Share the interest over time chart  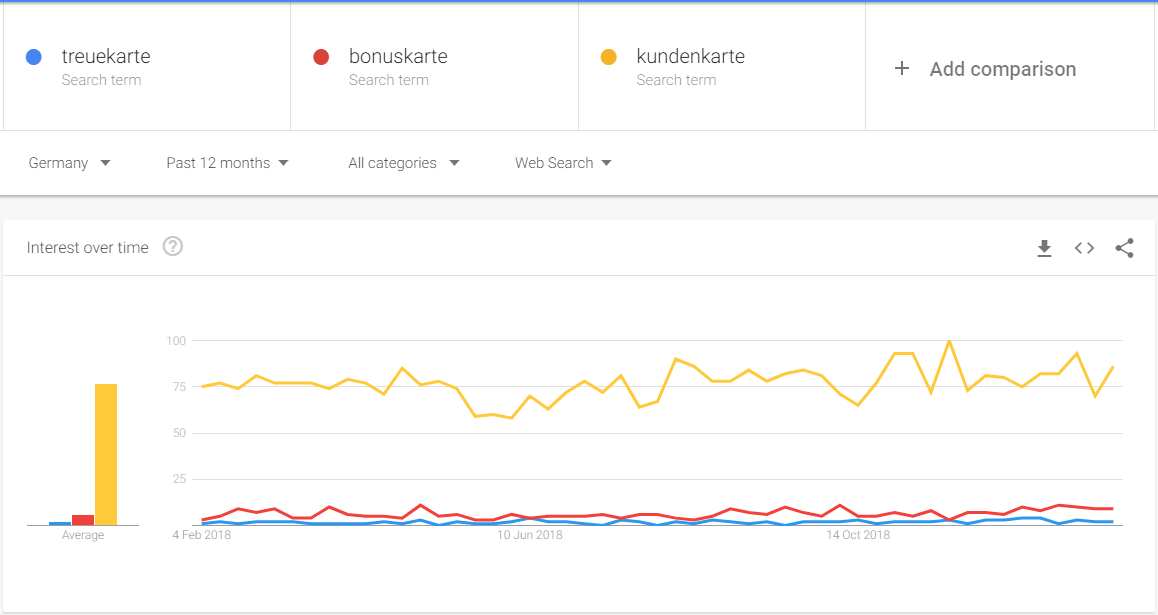click(1124, 248)
